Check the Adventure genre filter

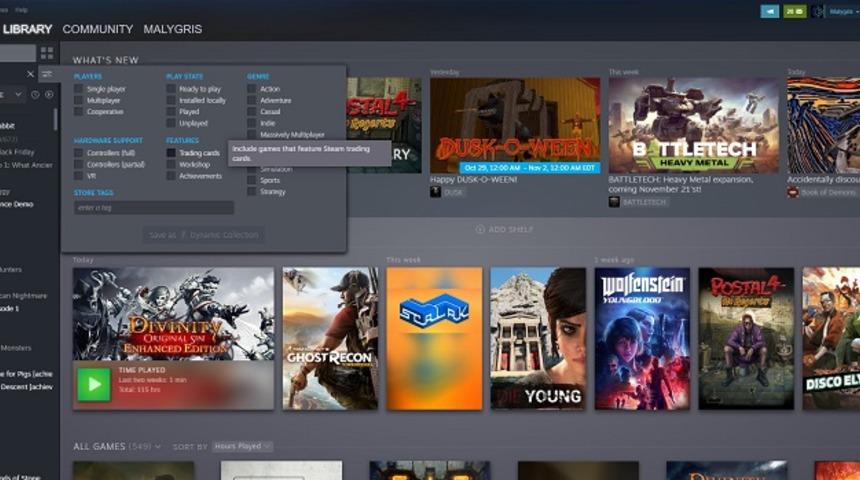(x=252, y=100)
